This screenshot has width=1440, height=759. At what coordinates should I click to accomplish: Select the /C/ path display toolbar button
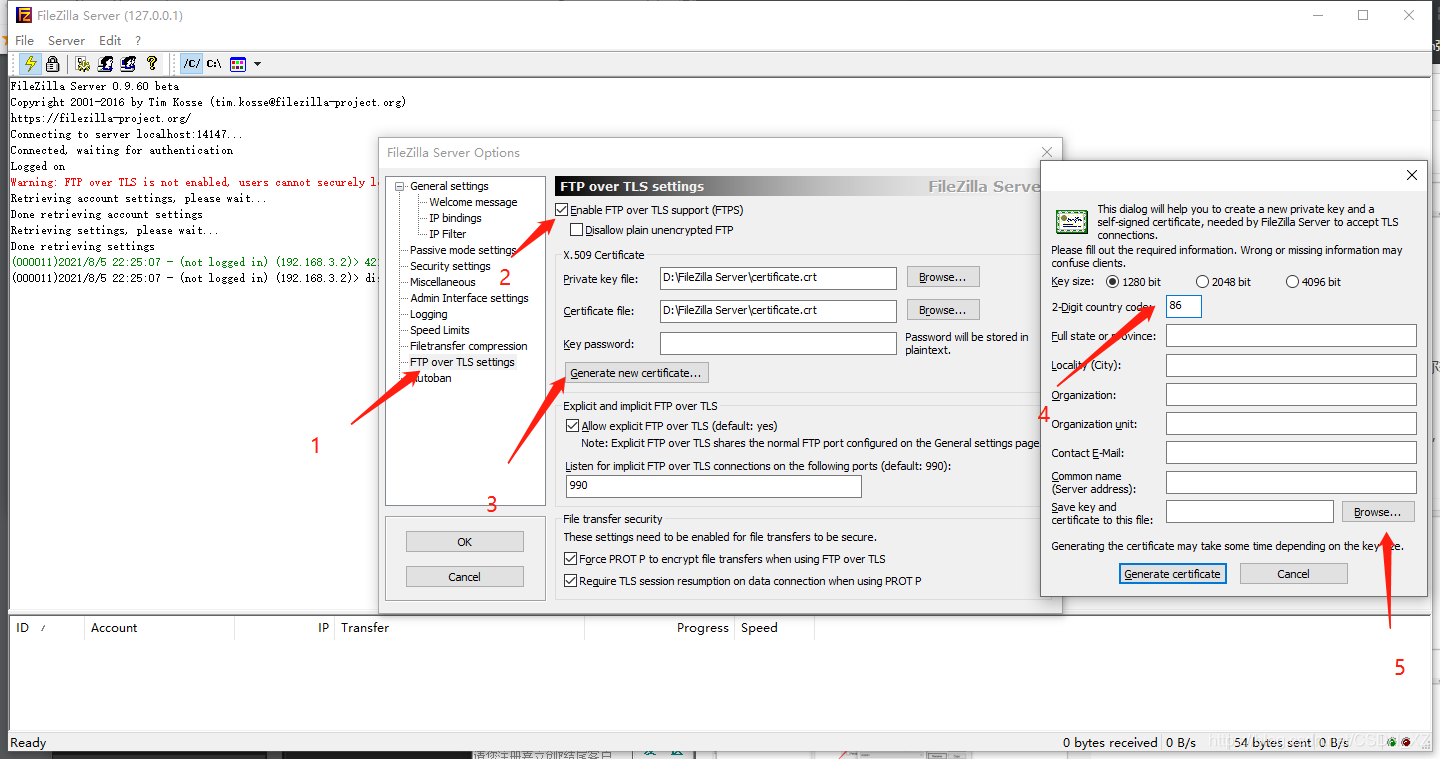(x=191, y=64)
